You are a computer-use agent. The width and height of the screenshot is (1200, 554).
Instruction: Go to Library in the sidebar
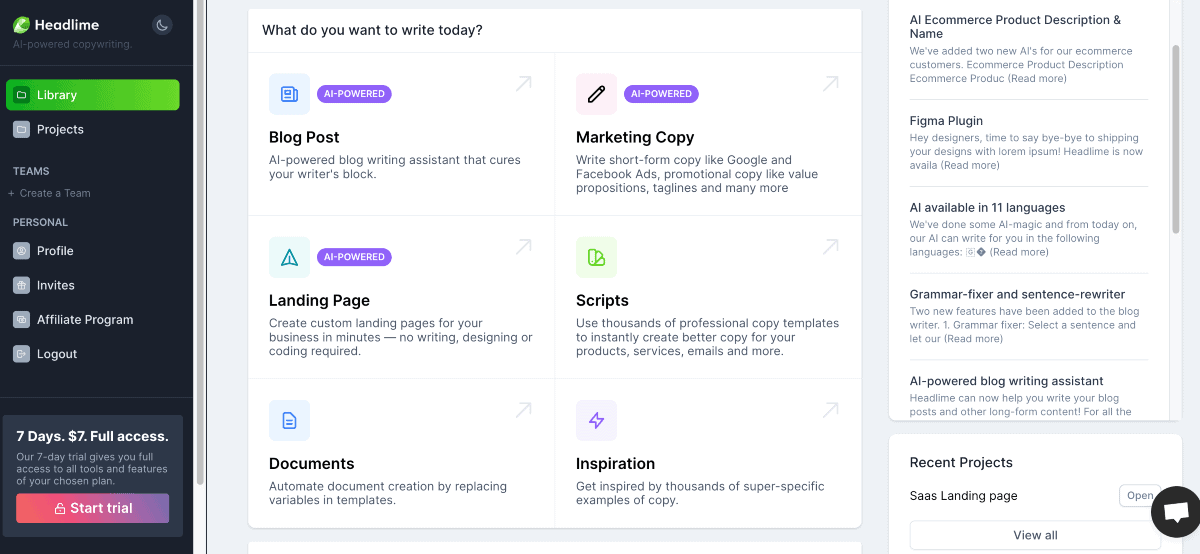tap(92, 95)
